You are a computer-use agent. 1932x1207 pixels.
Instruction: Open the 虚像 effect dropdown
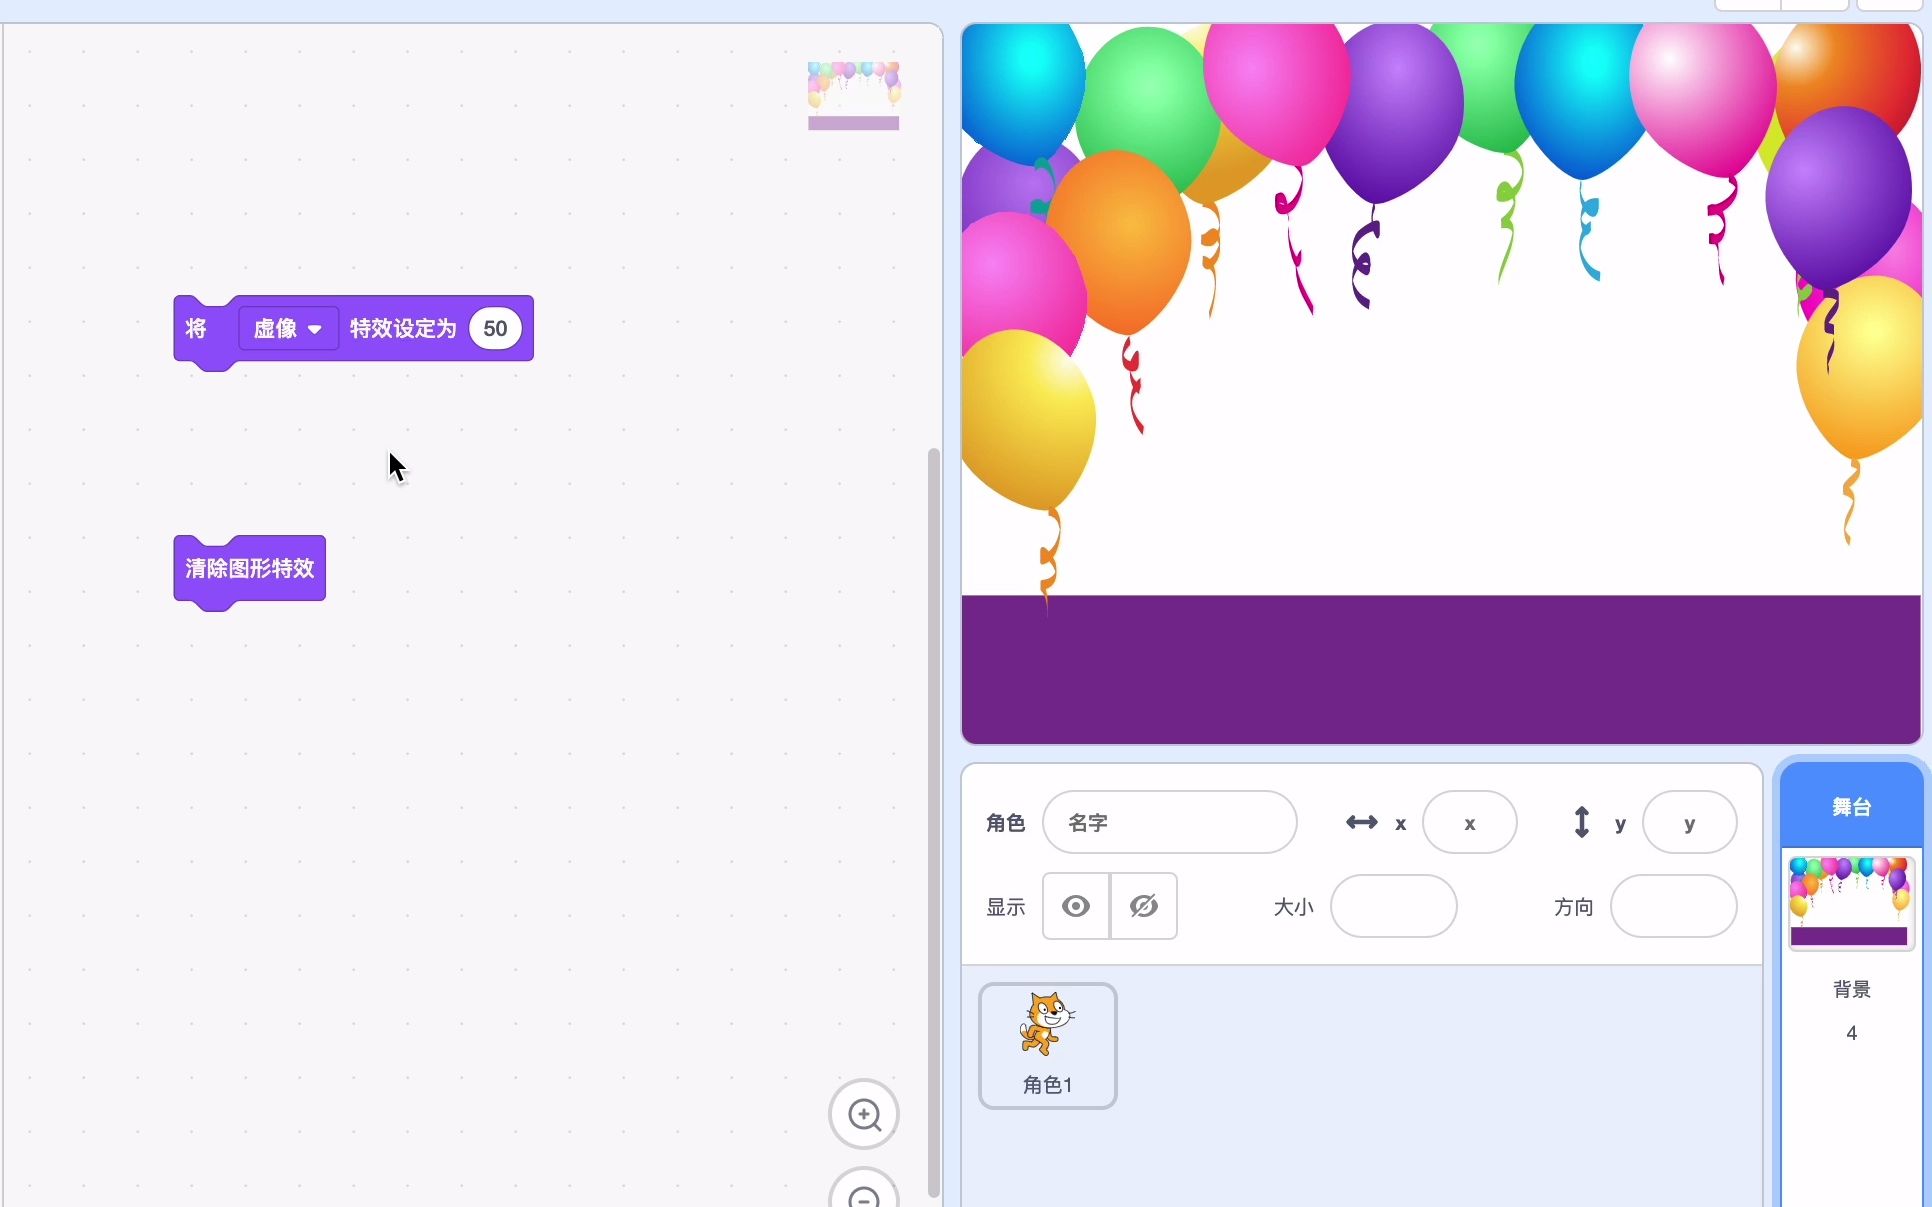pyautogui.click(x=288, y=328)
